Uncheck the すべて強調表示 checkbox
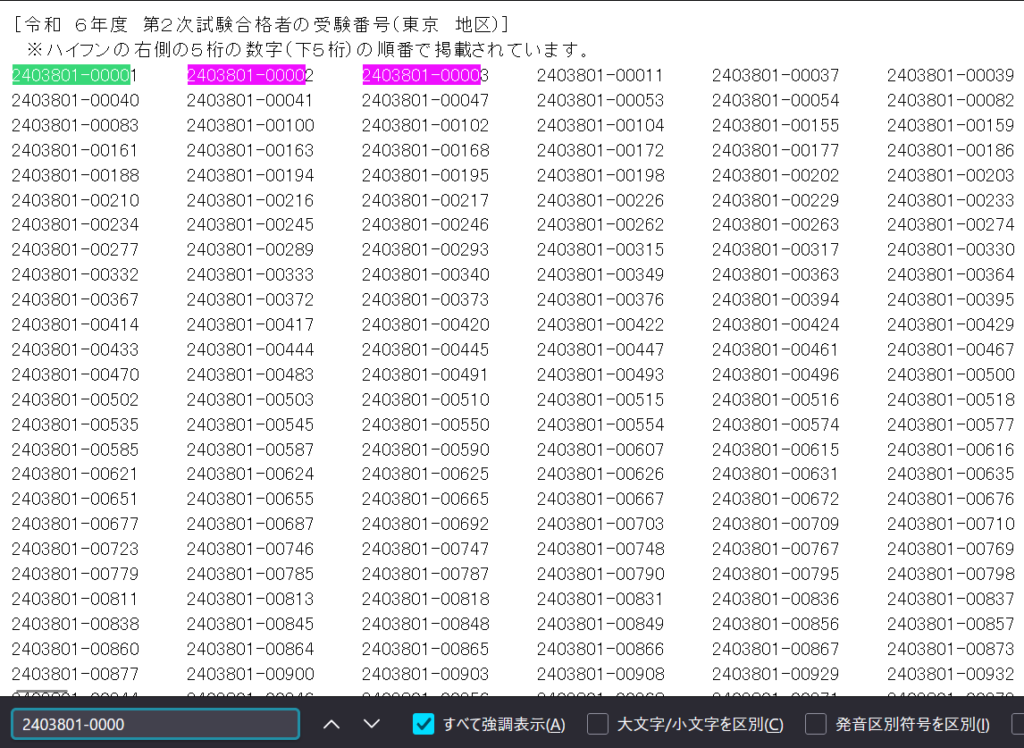 coord(424,723)
